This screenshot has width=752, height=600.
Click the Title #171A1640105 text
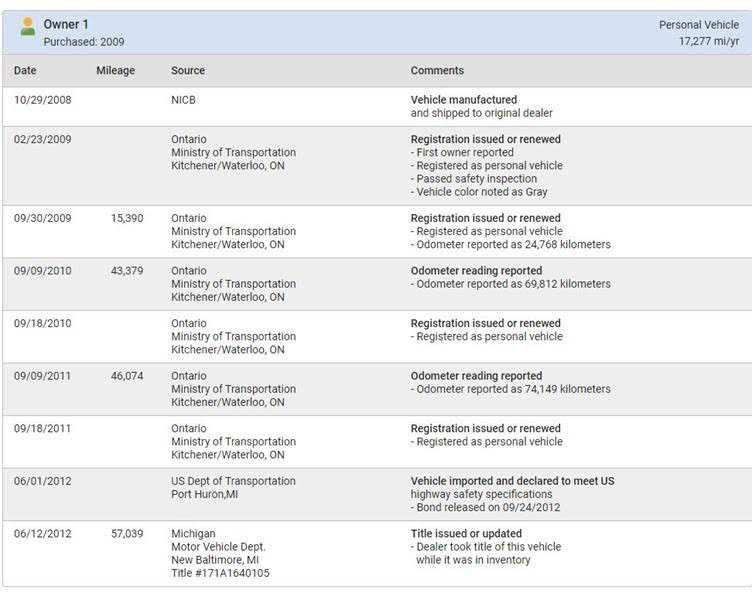(220, 573)
